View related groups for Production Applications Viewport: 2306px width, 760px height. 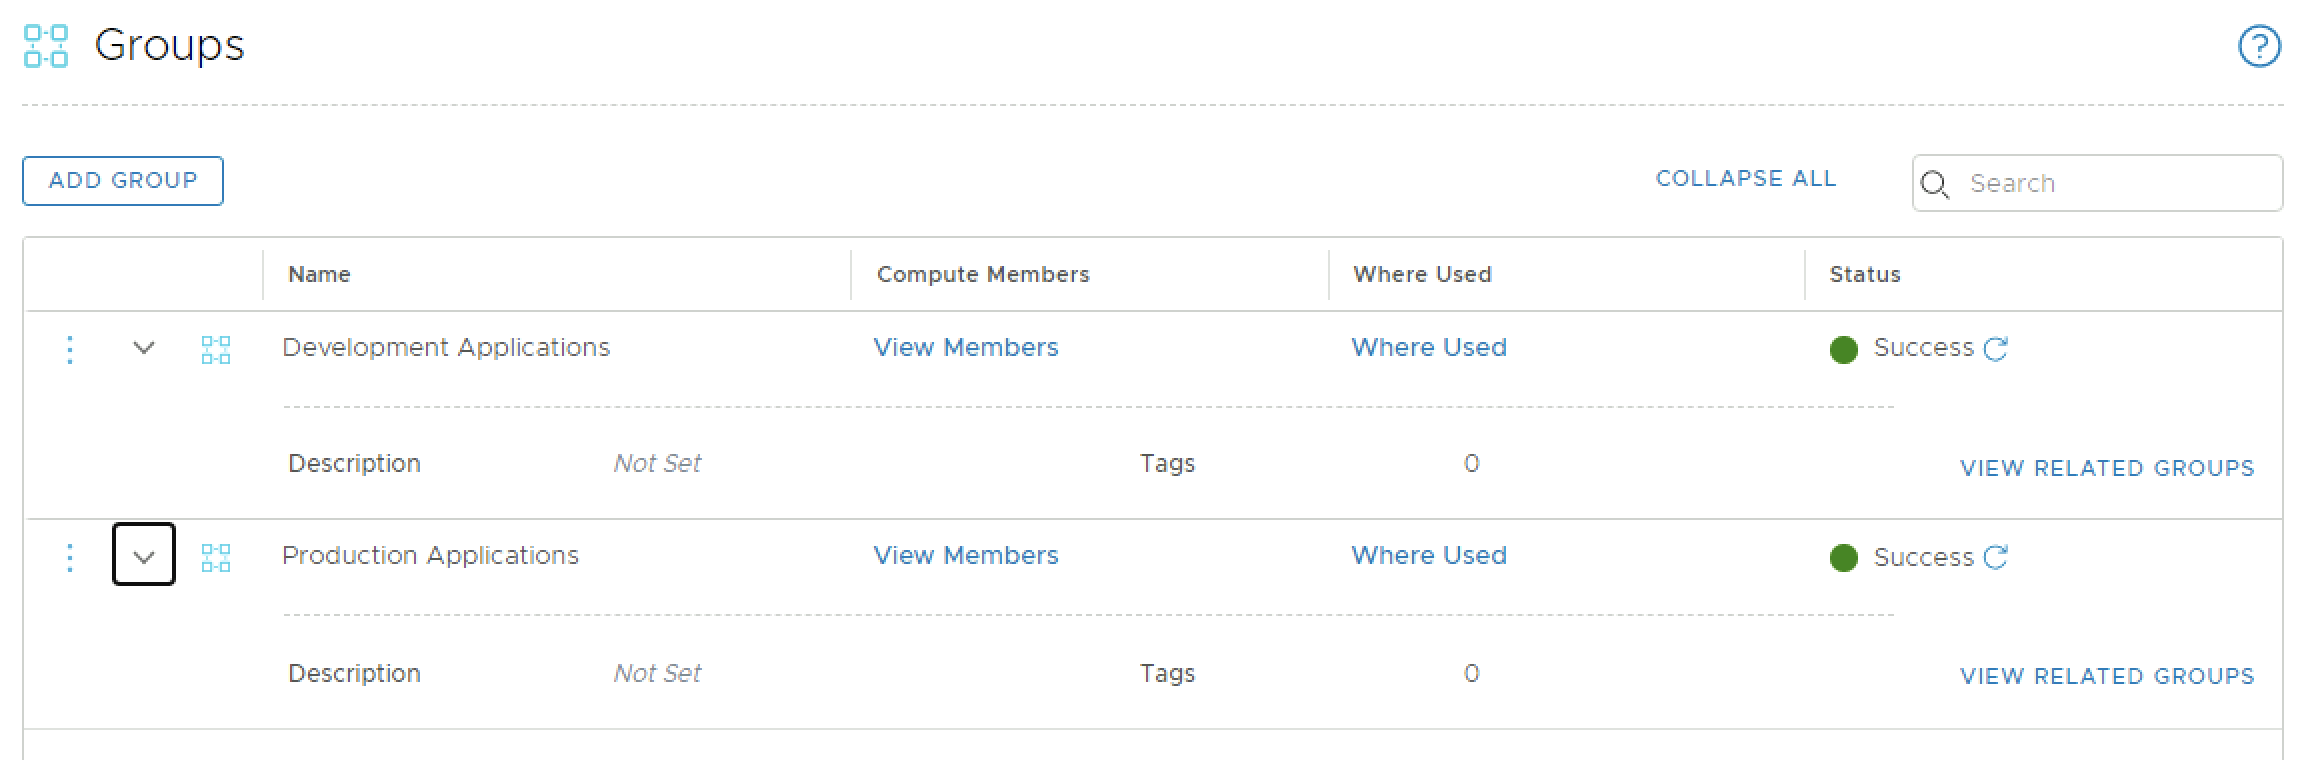click(x=2107, y=676)
